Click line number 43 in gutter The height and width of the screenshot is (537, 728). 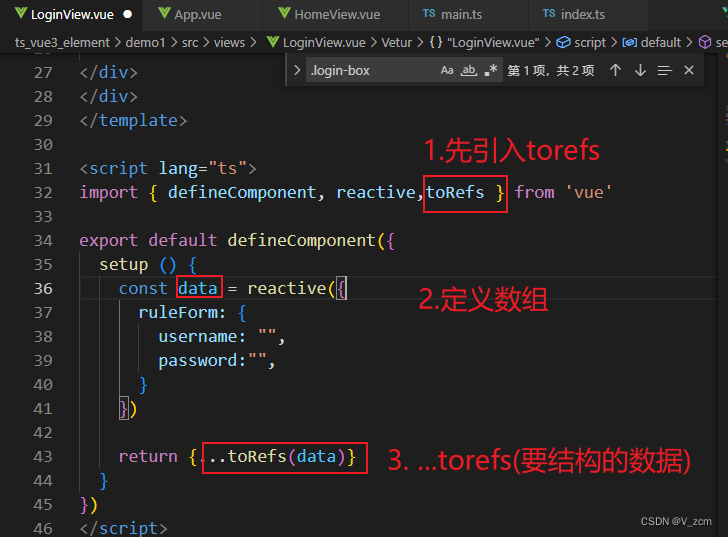coord(43,457)
